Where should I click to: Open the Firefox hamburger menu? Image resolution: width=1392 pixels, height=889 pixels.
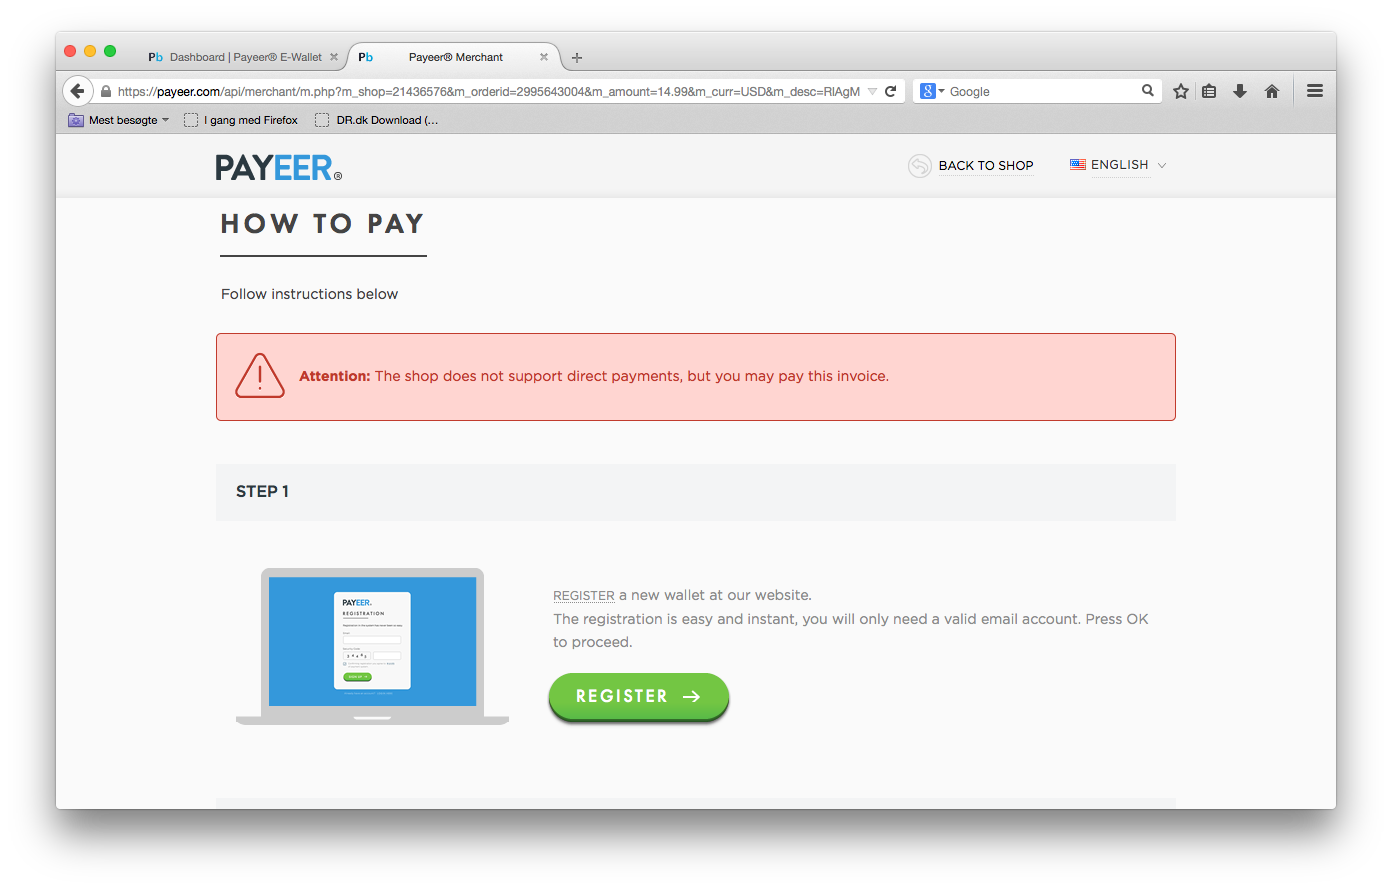pyautogui.click(x=1315, y=91)
